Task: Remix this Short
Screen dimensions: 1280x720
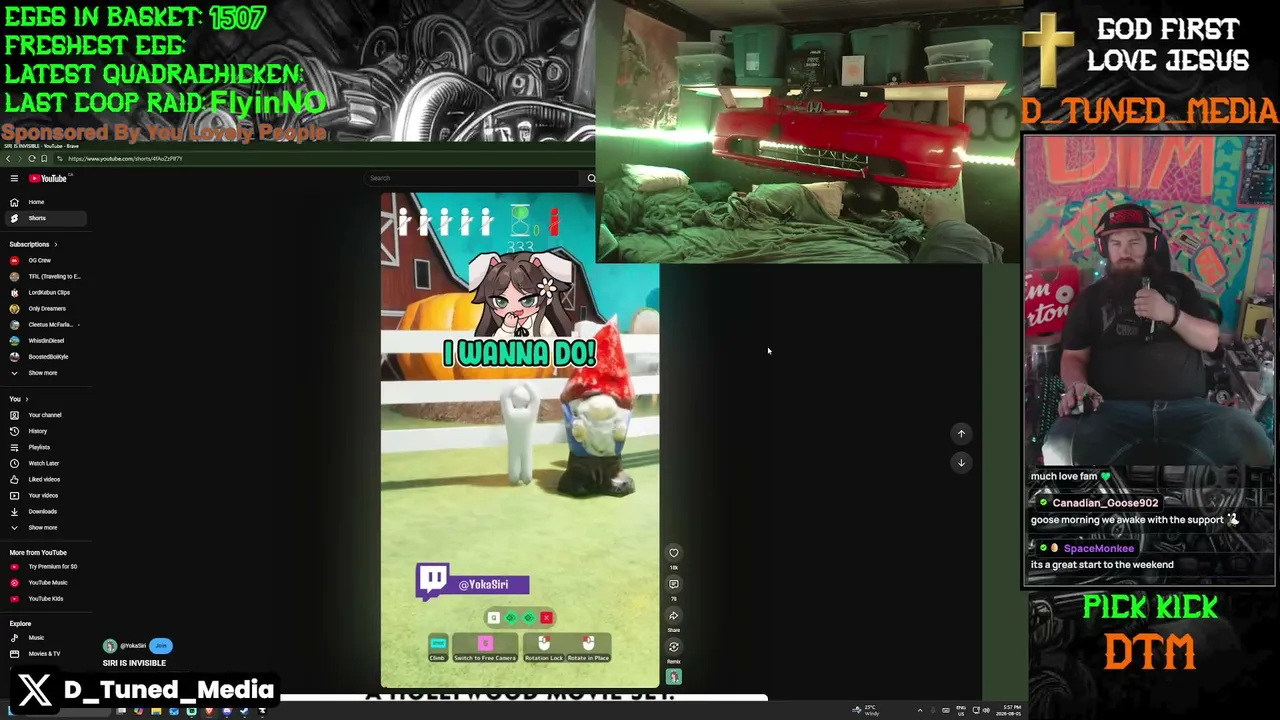Action: coord(673,647)
